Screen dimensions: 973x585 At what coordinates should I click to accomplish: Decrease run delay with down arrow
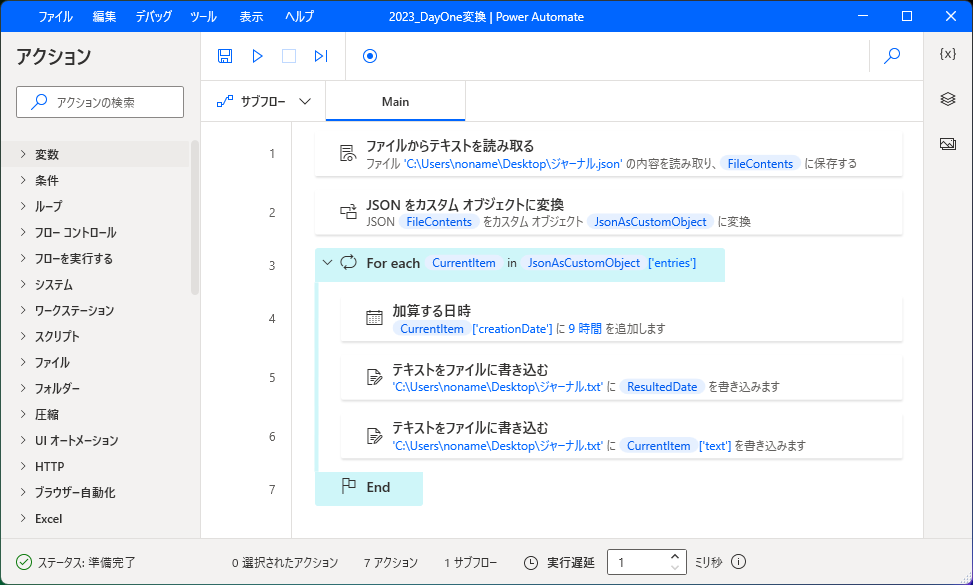pyautogui.click(x=676, y=568)
